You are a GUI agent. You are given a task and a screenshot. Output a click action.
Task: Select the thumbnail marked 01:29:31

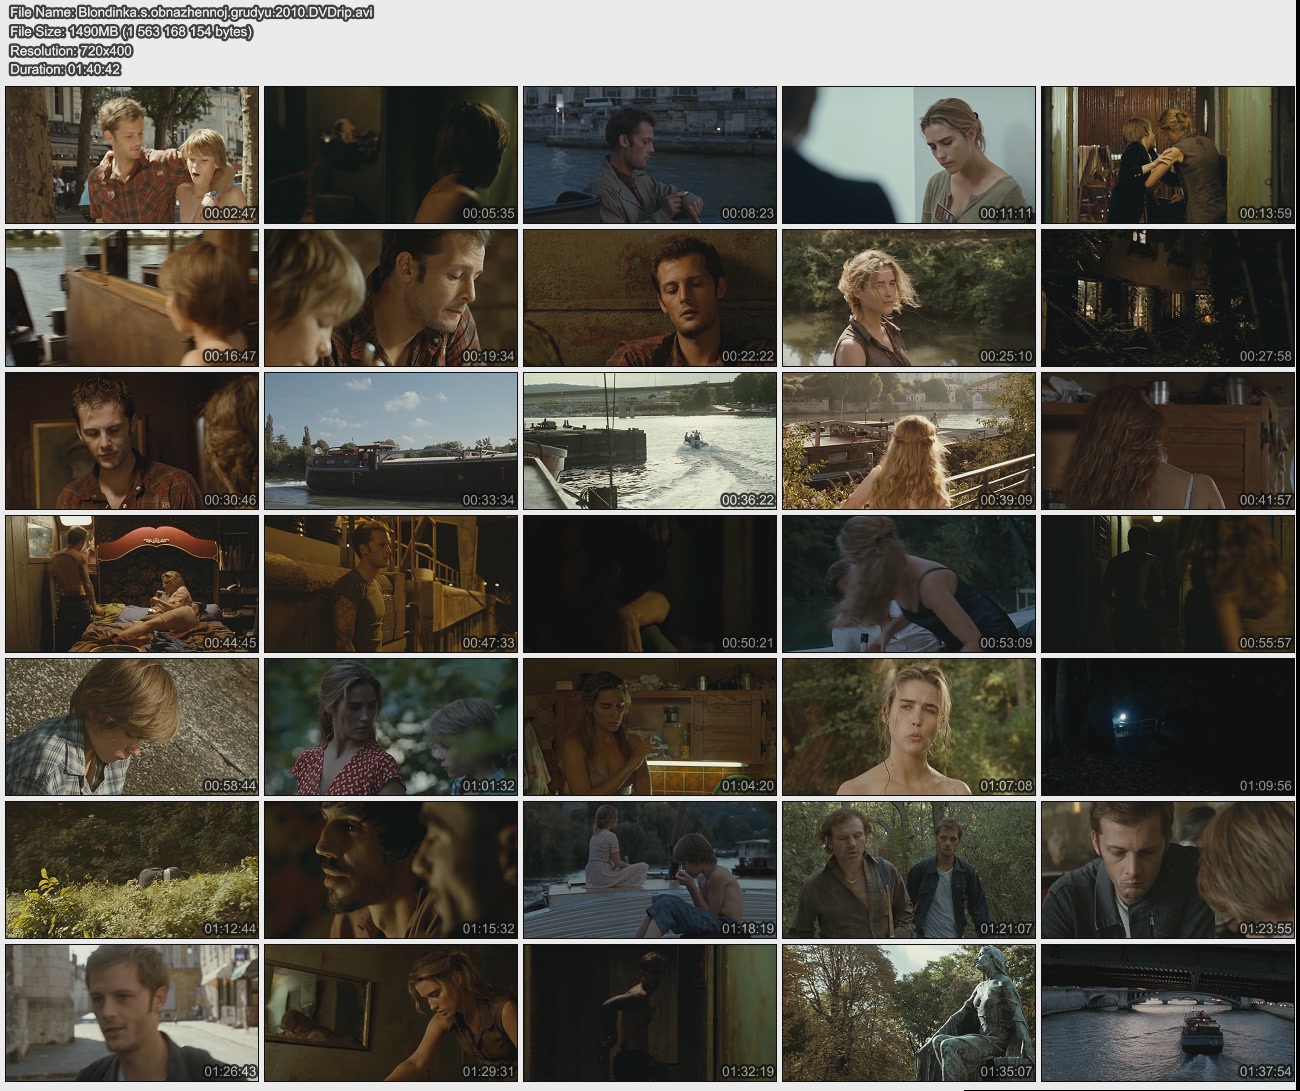tap(391, 1013)
